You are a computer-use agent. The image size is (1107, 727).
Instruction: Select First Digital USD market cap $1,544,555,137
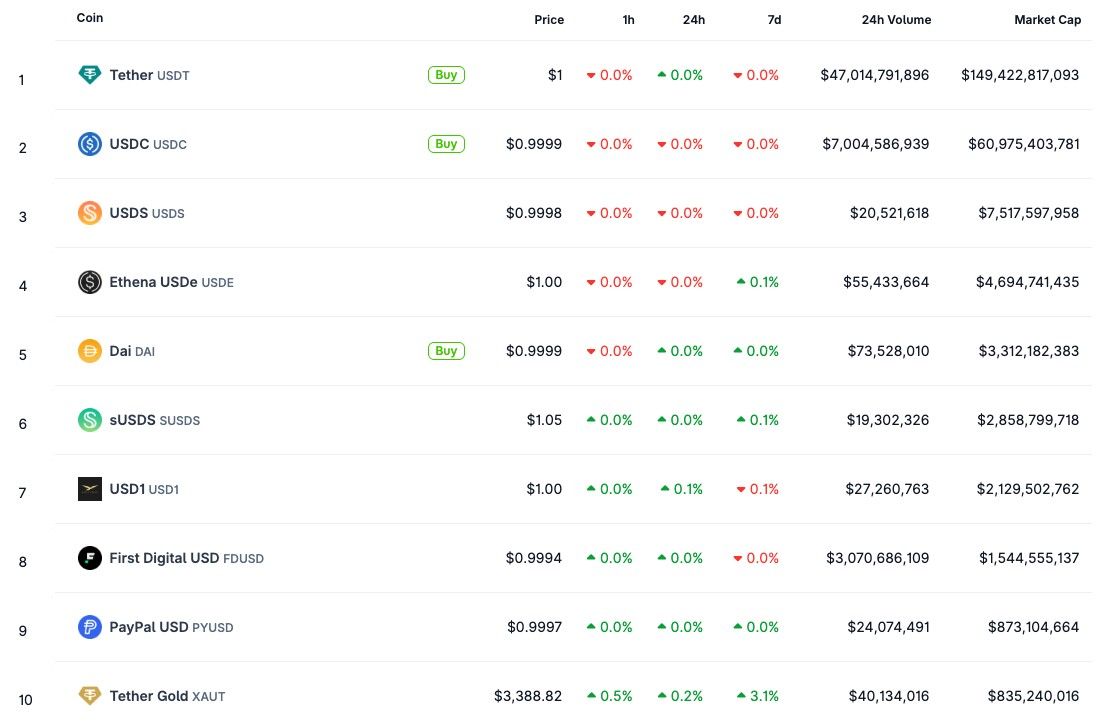1029,558
